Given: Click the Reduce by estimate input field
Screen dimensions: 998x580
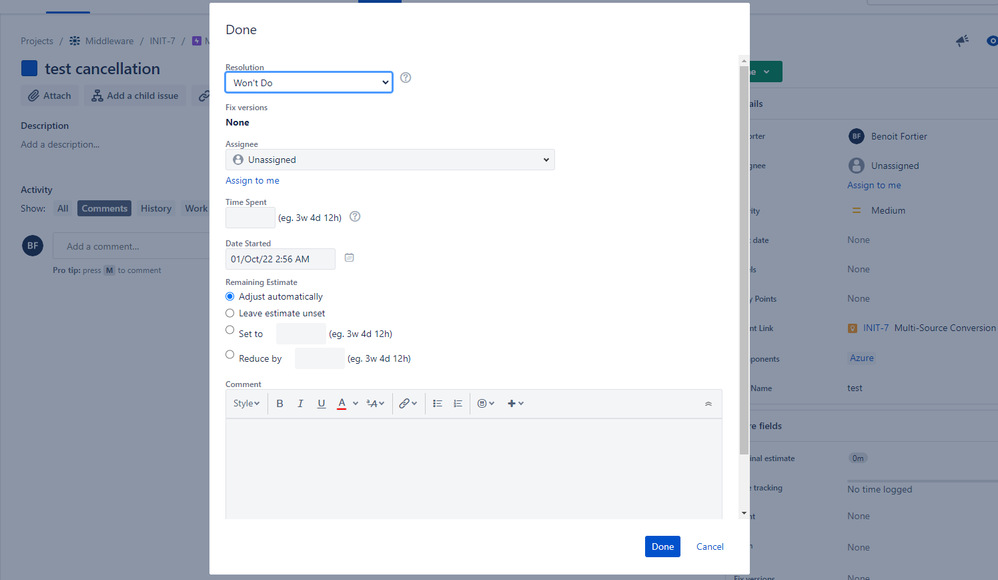Looking at the screenshot, I should 320,358.
